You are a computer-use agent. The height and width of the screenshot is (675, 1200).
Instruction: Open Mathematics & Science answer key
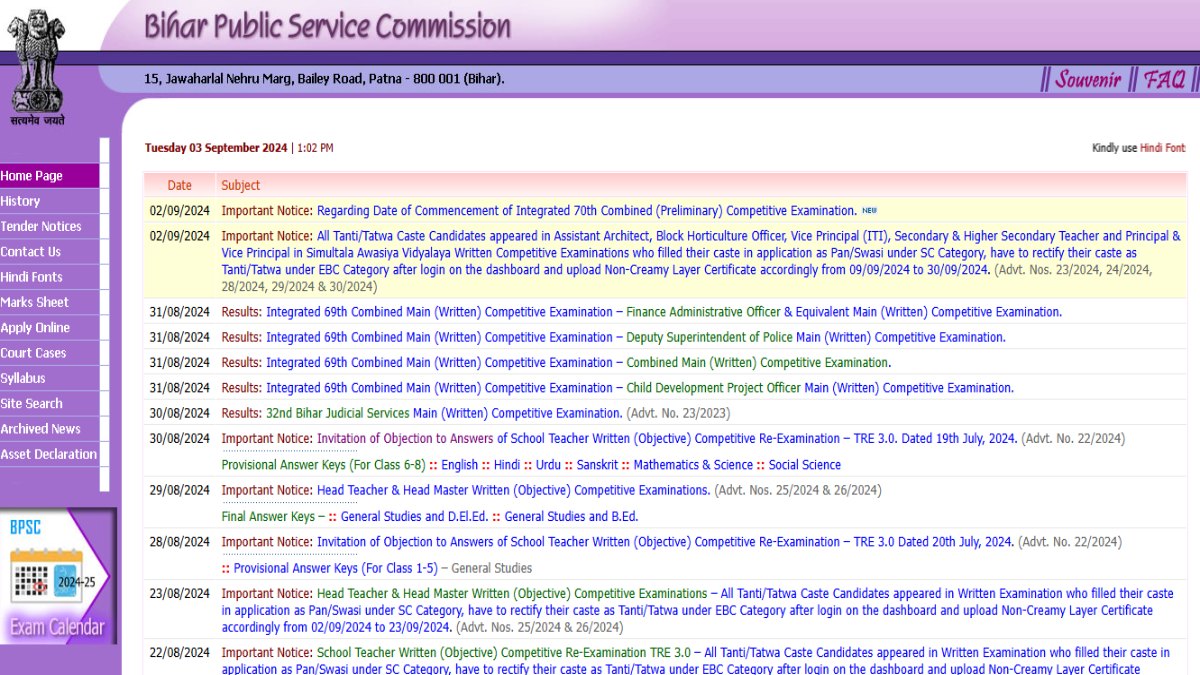[693, 465]
